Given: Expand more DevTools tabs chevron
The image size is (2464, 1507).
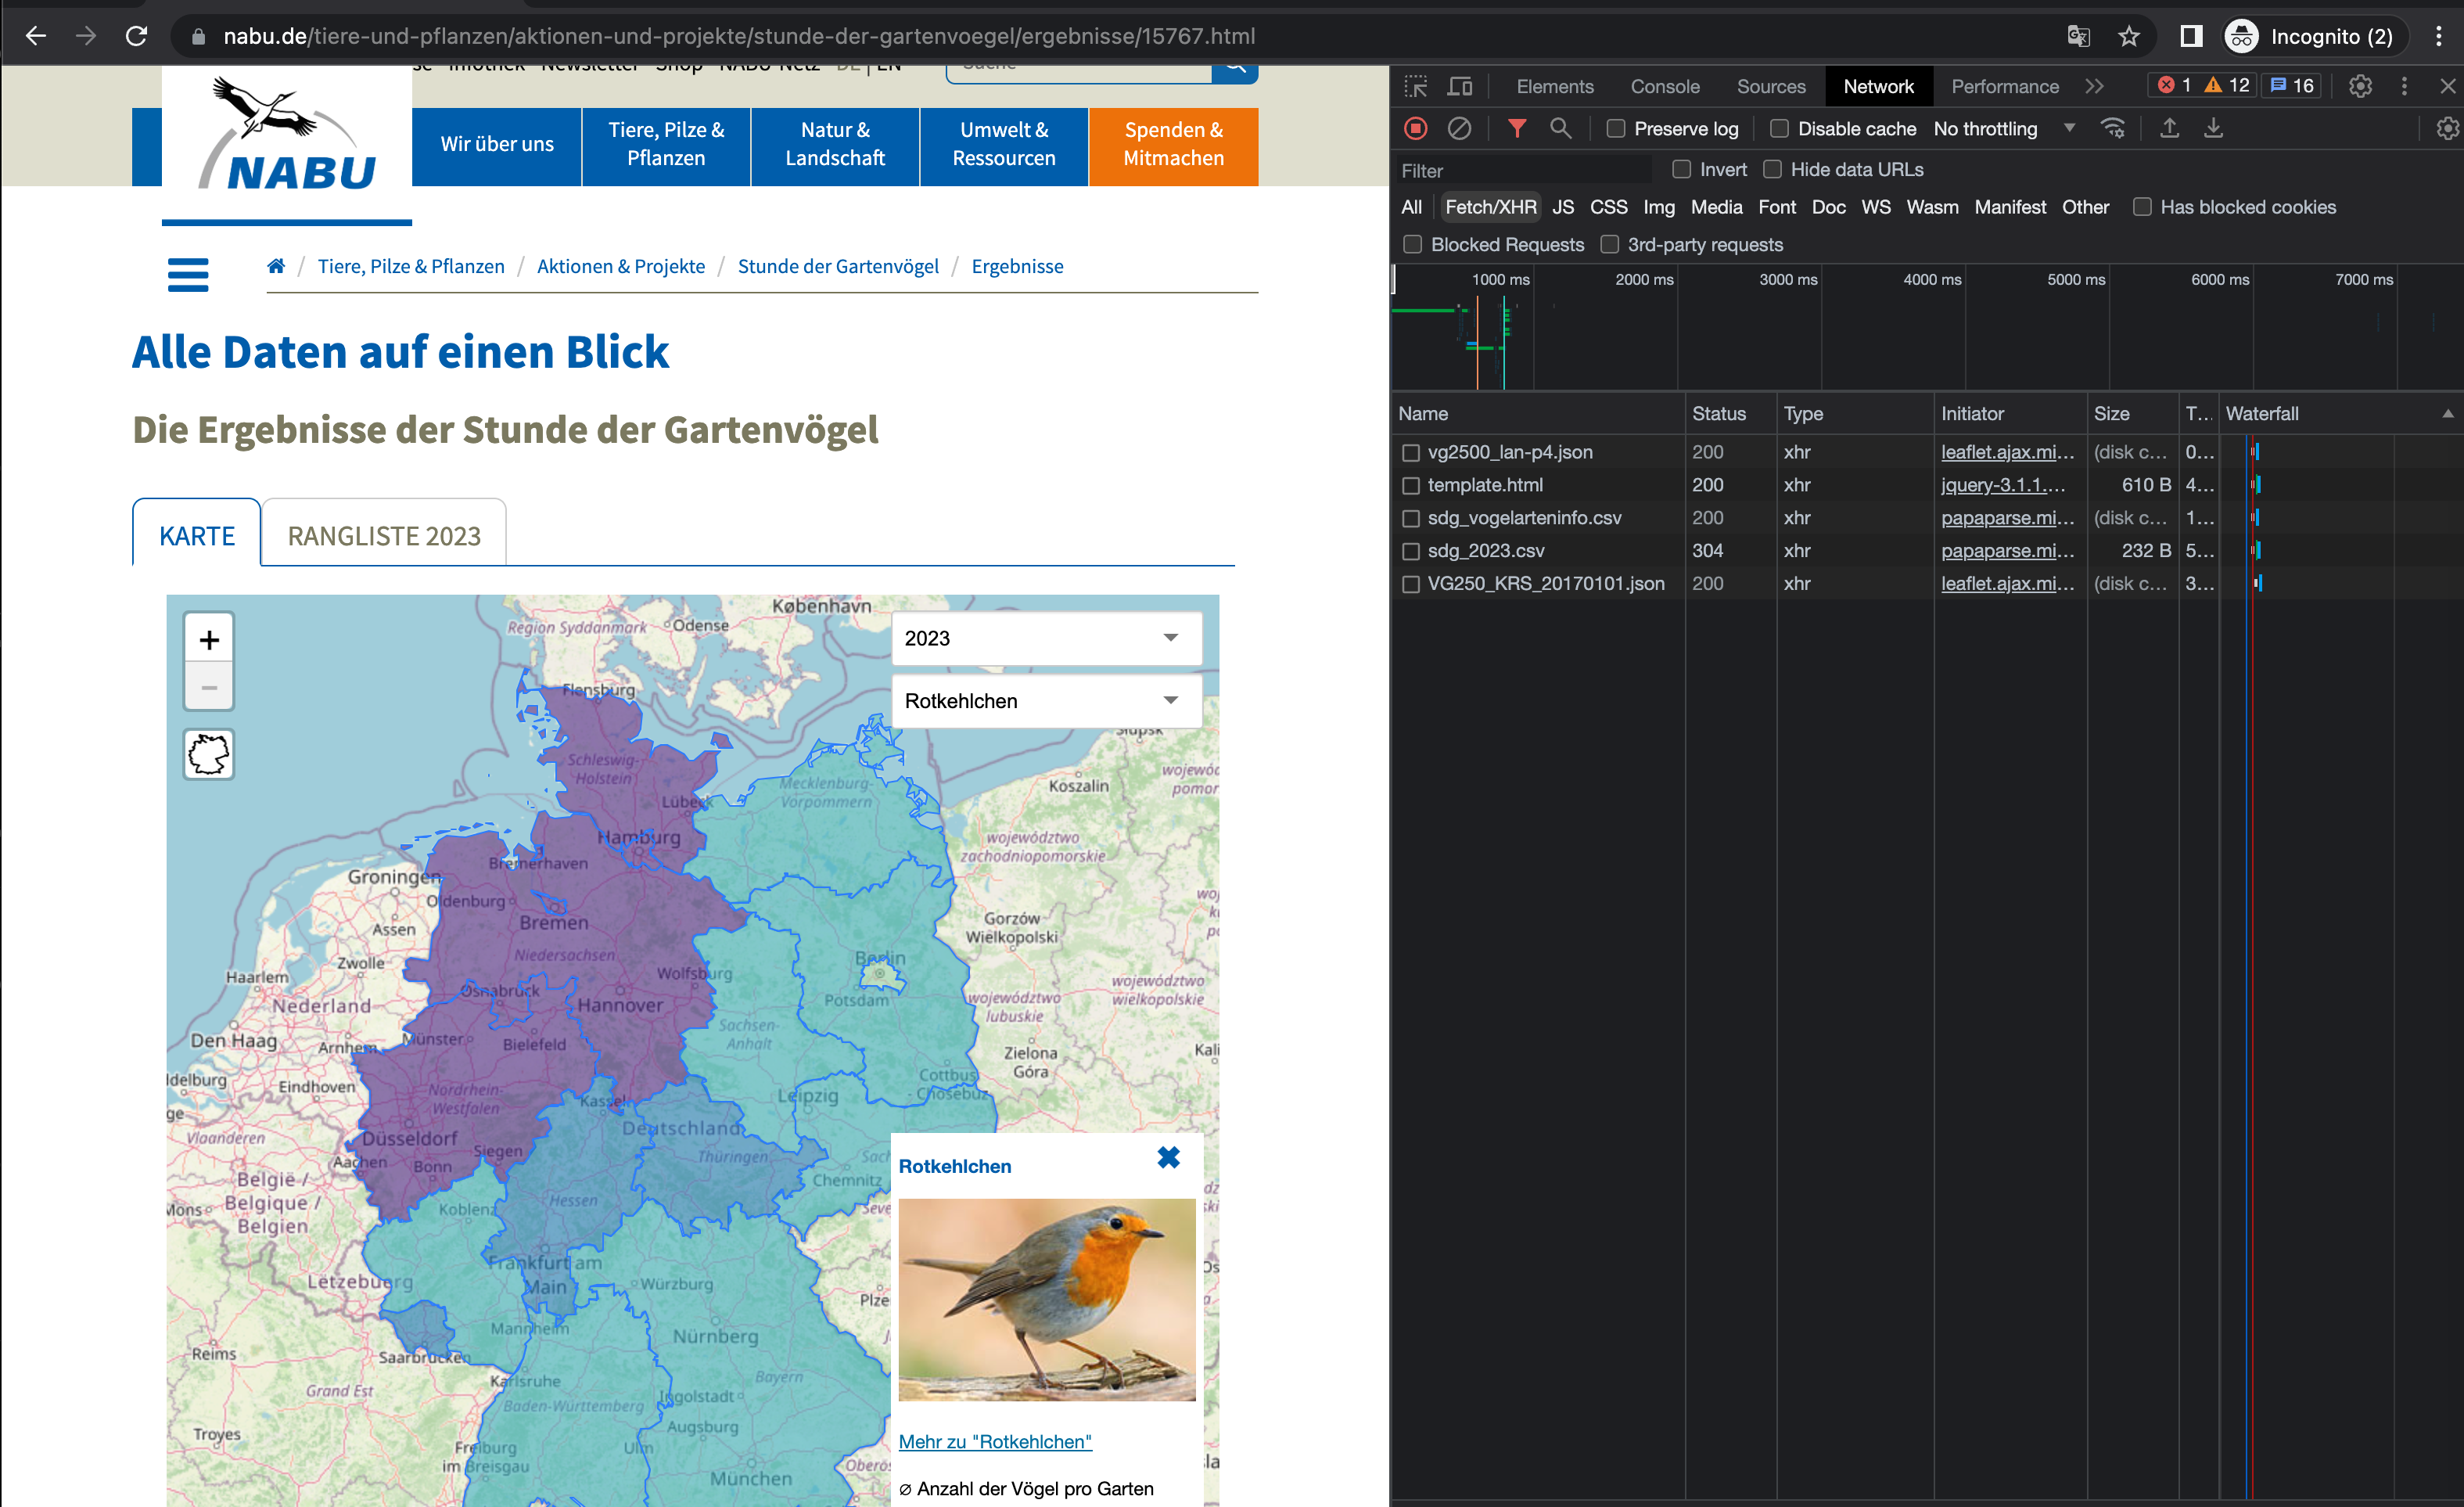Looking at the screenshot, I should coord(2094,86).
